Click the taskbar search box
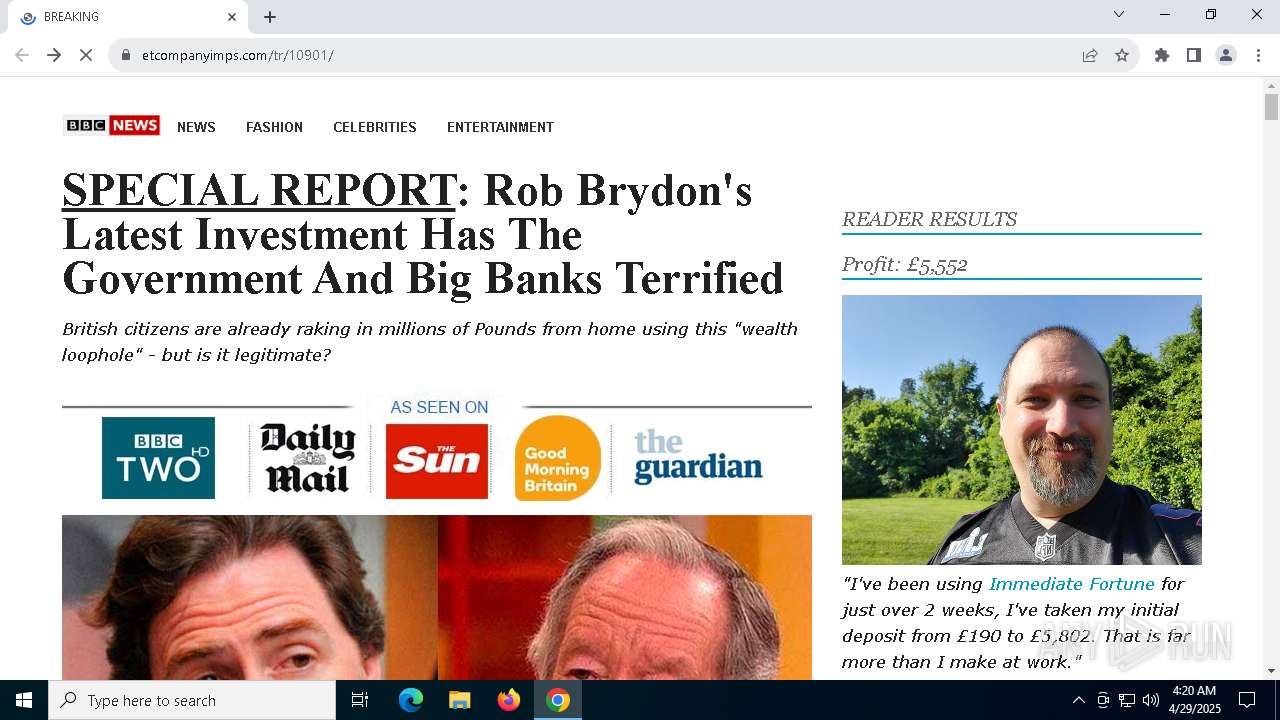Viewport: 1280px width, 720px height. tap(192, 700)
